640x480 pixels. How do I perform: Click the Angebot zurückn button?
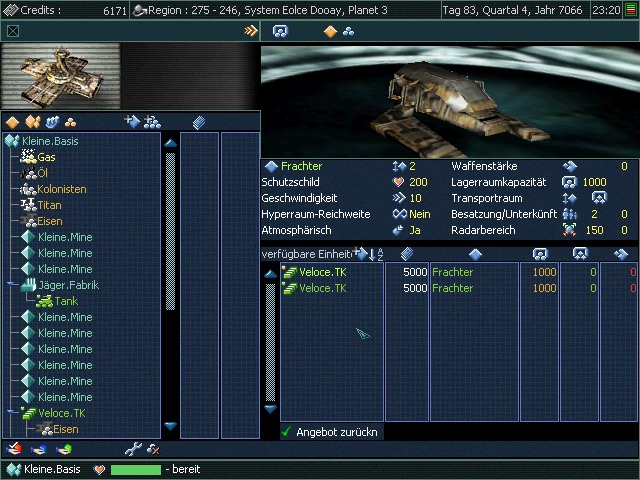(336, 432)
